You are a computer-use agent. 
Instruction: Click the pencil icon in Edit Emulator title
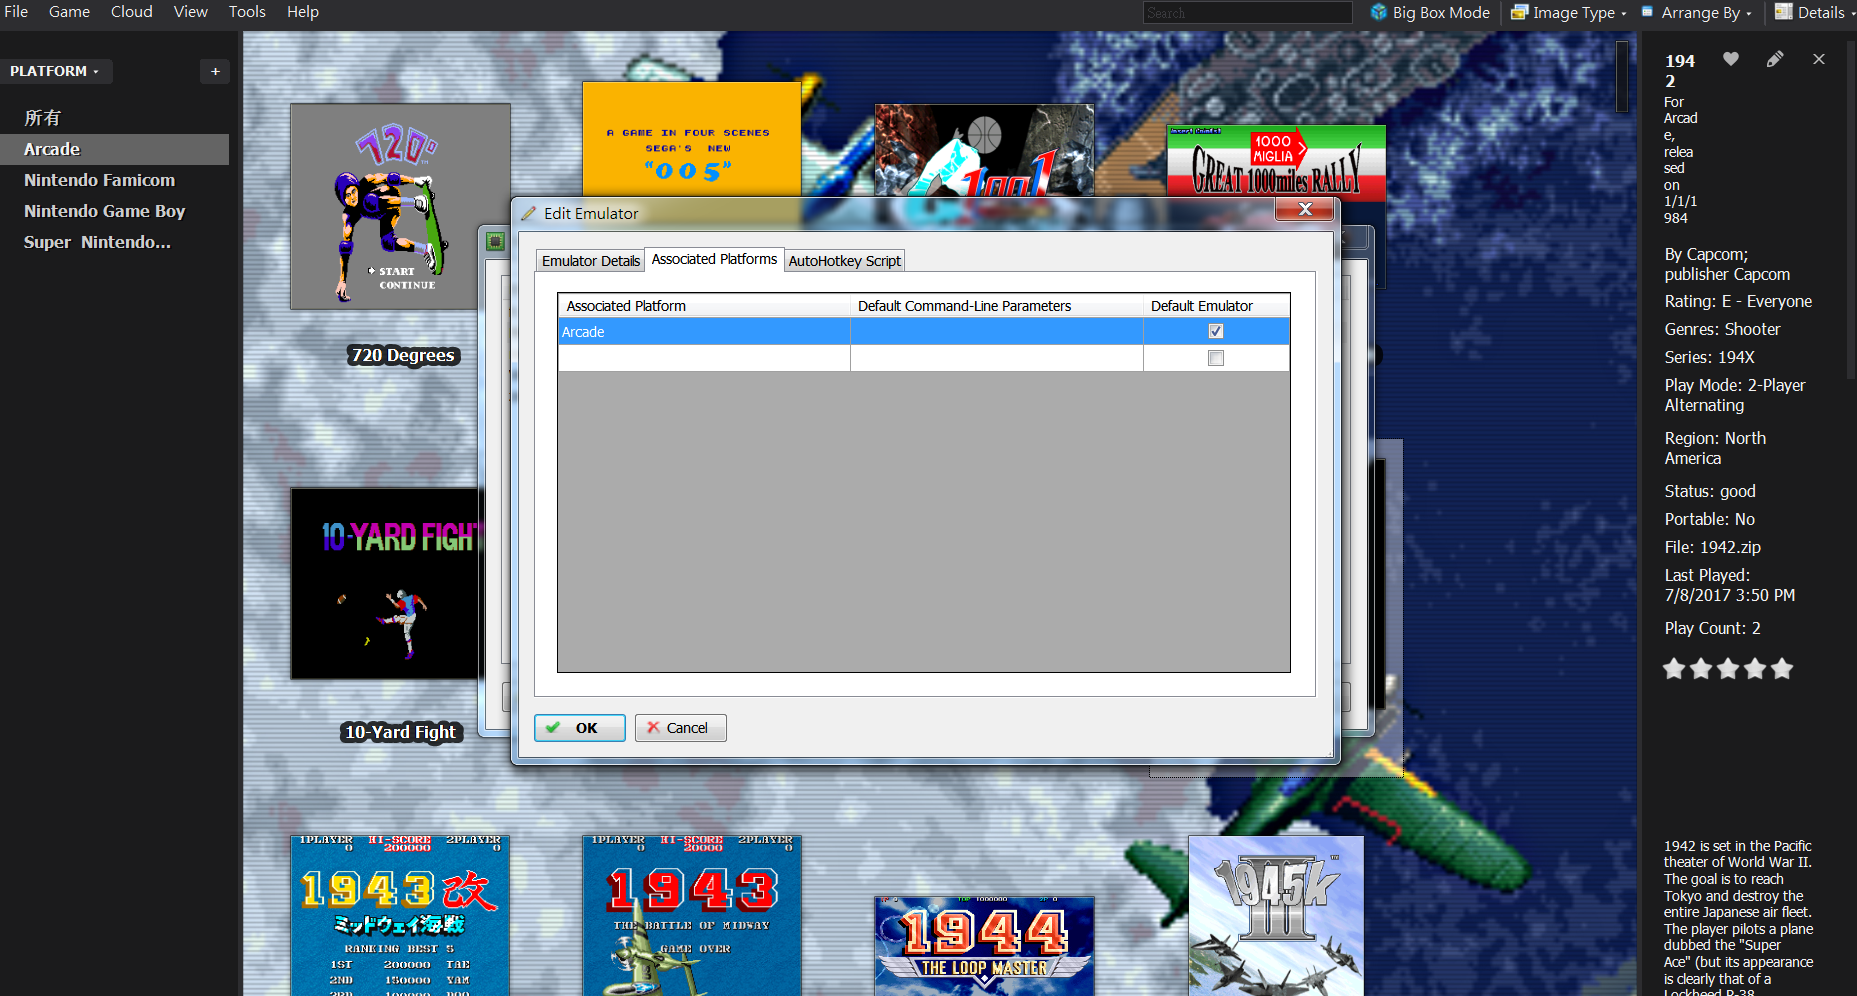[528, 213]
